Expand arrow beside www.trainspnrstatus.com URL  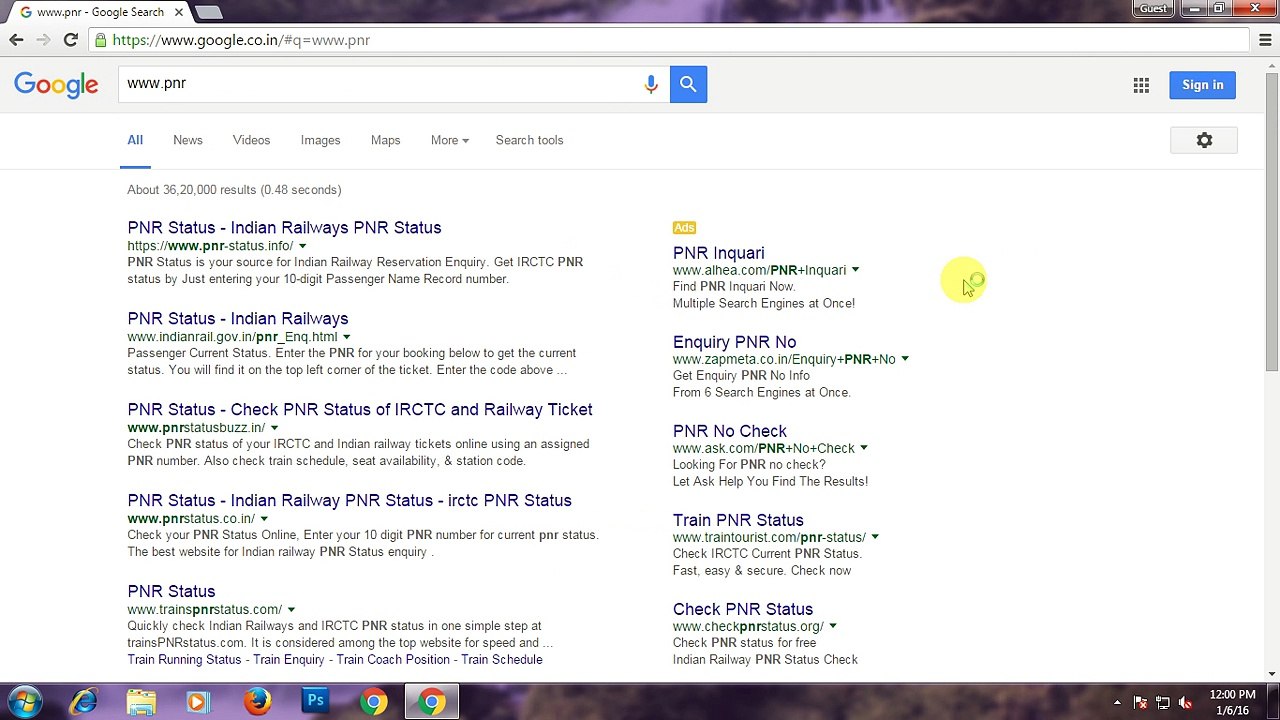[x=291, y=610]
